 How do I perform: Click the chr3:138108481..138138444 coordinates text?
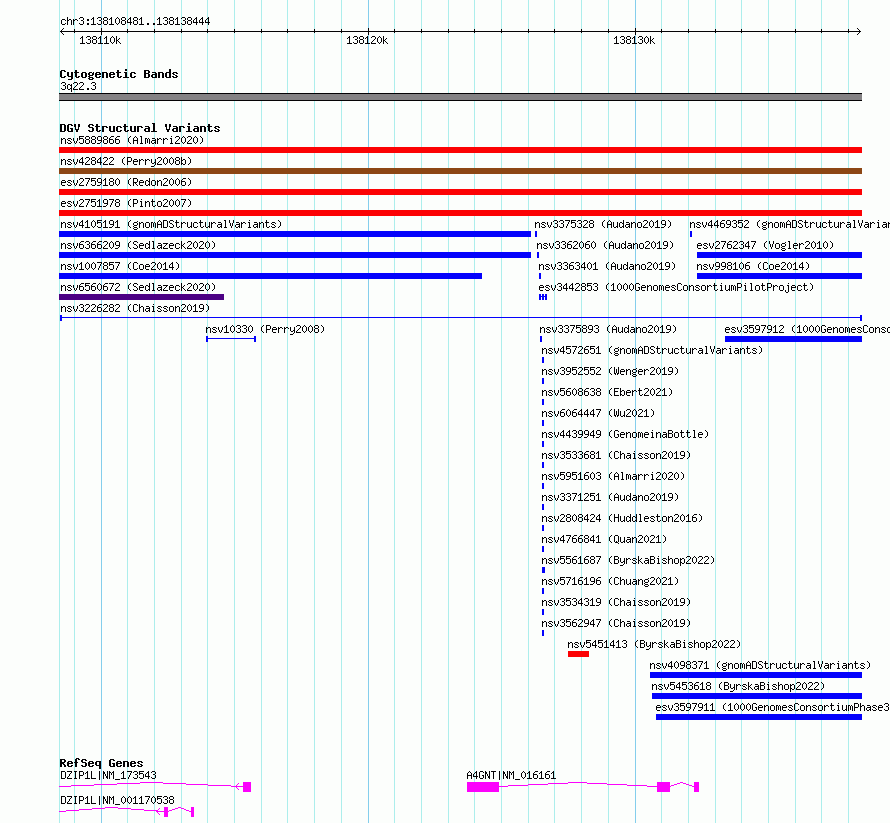point(135,21)
